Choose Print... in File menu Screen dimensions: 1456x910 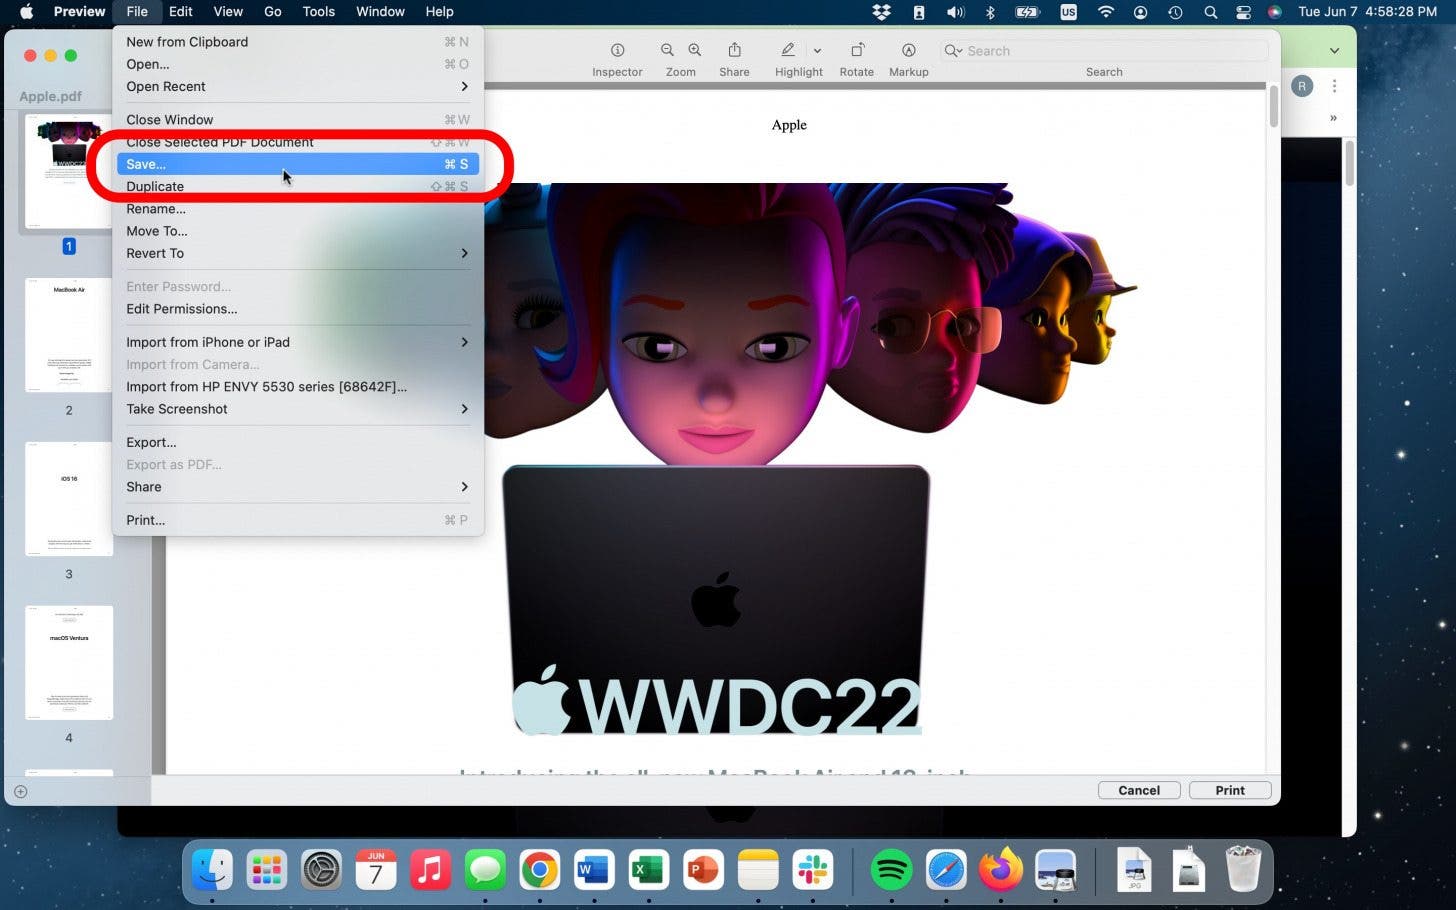[297, 520]
